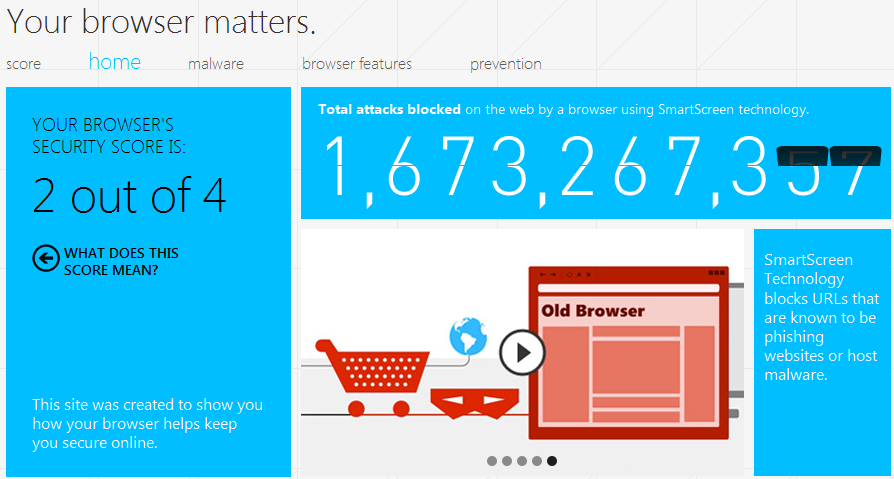The width and height of the screenshot is (894, 479).
Task: Go to the score tab
Action: pos(24,64)
